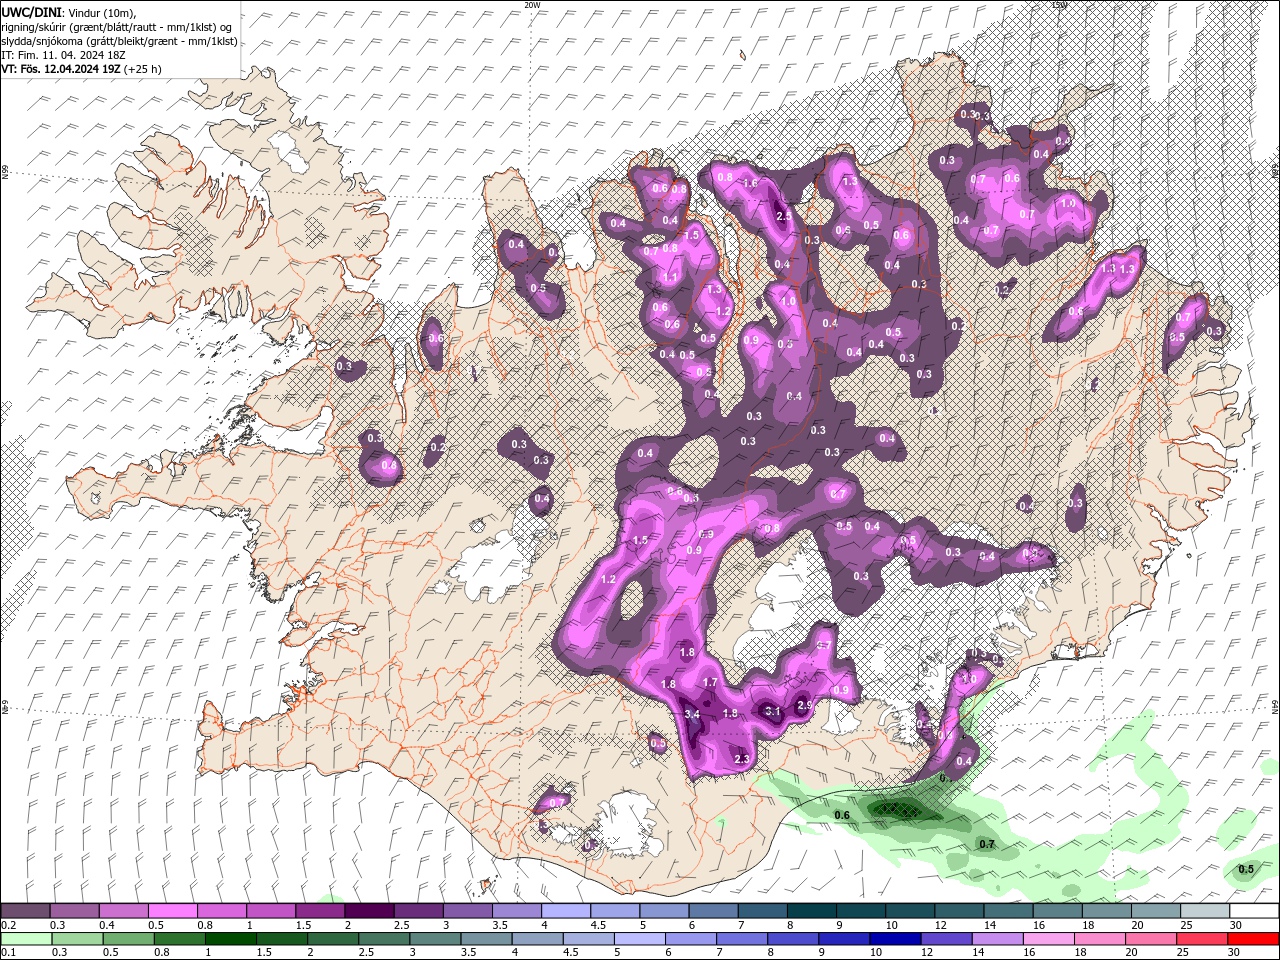Select the 2.3 value near the south coast
The image size is (1280, 960).
coord(742,760)
